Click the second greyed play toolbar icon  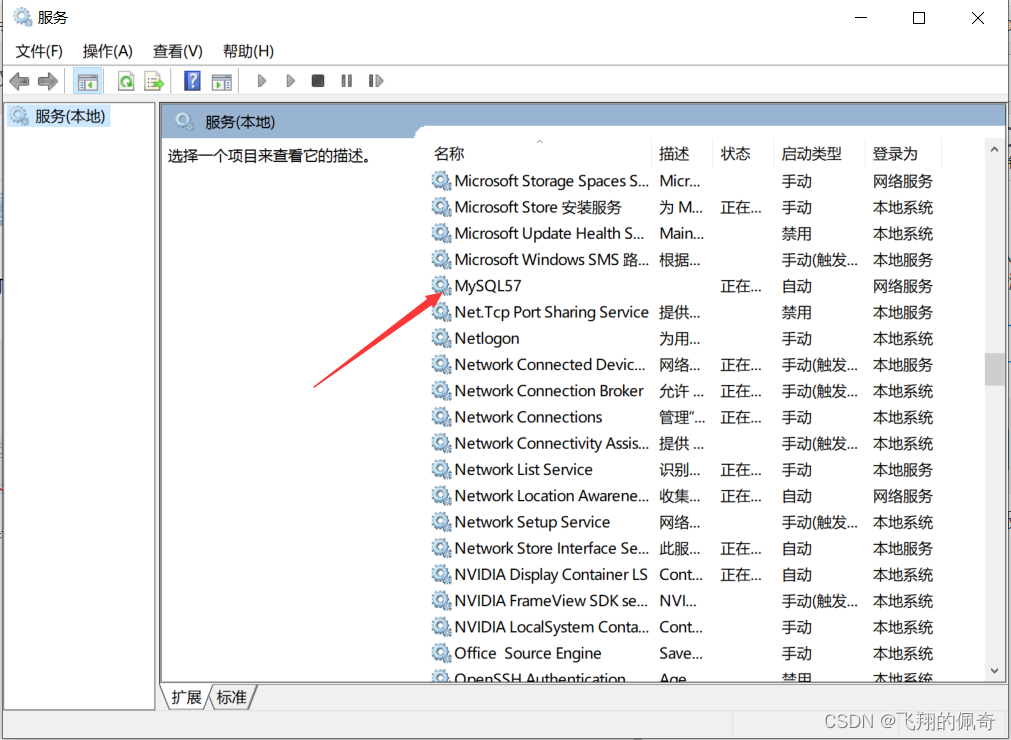290,81
